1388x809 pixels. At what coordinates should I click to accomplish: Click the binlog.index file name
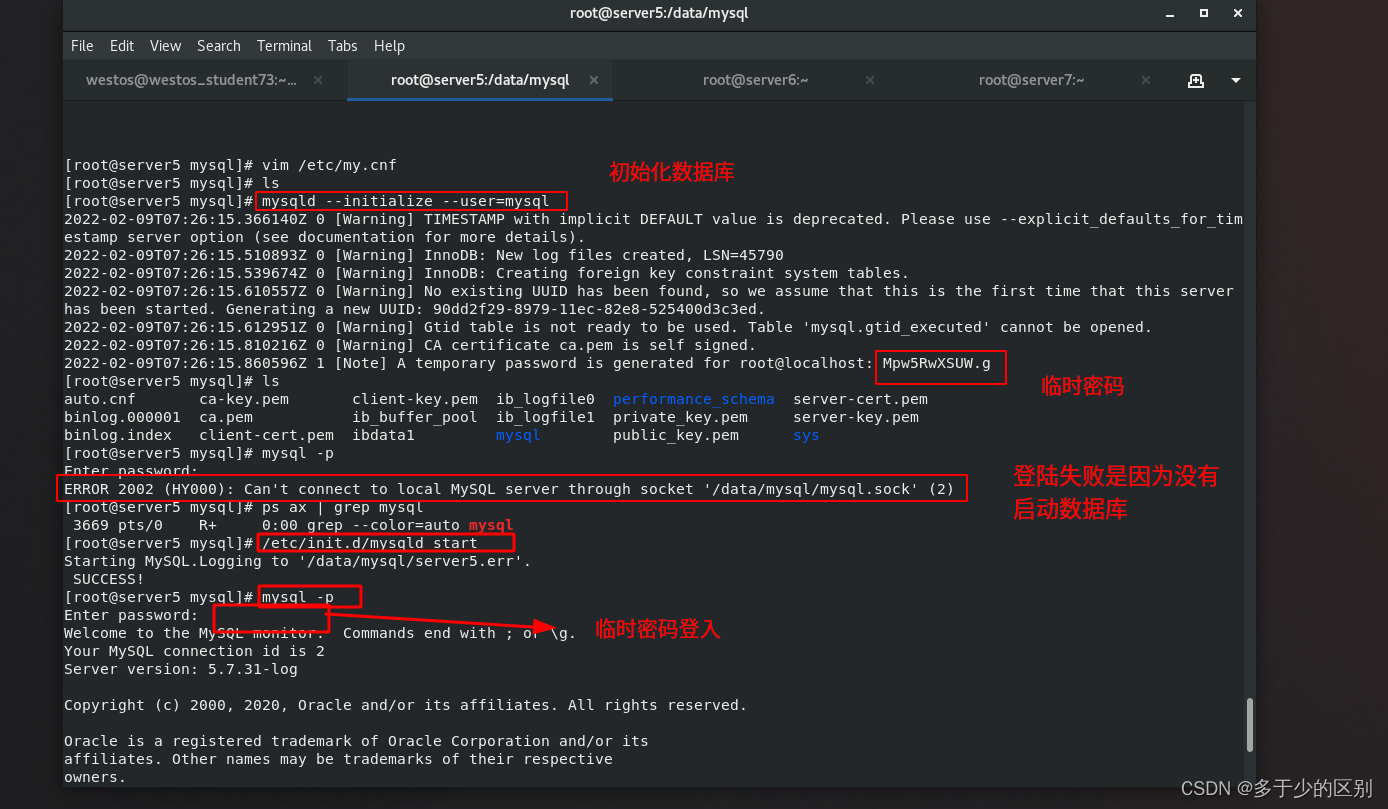(118, 435)
